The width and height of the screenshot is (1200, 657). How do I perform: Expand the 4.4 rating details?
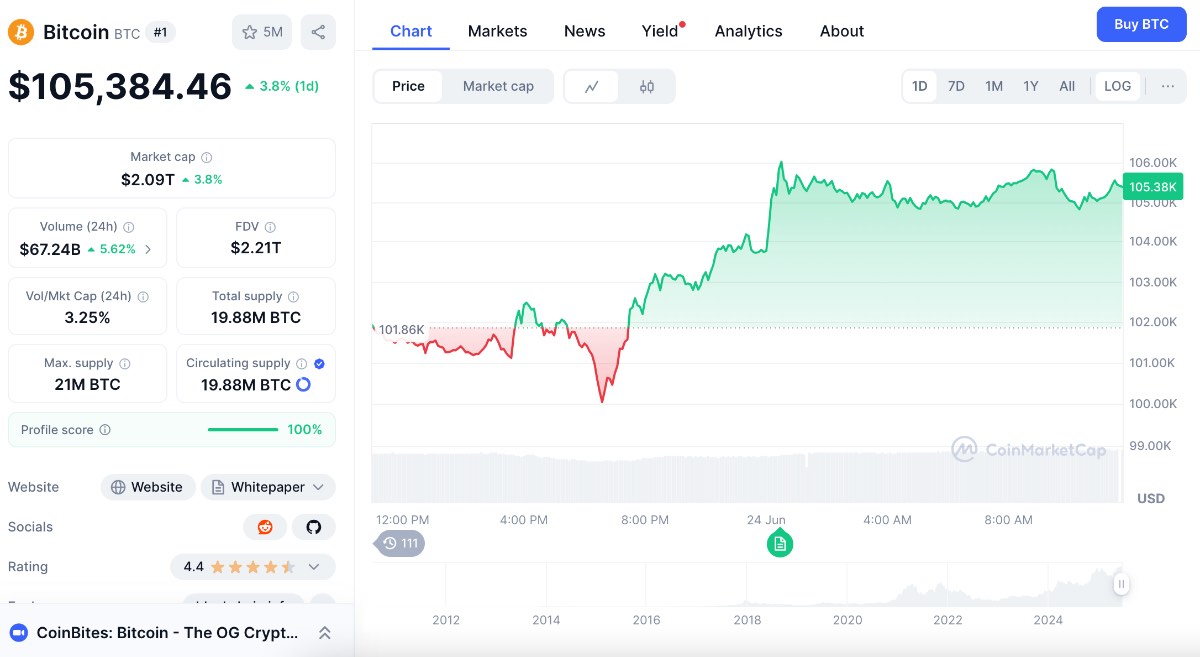(x=252, y=567)
